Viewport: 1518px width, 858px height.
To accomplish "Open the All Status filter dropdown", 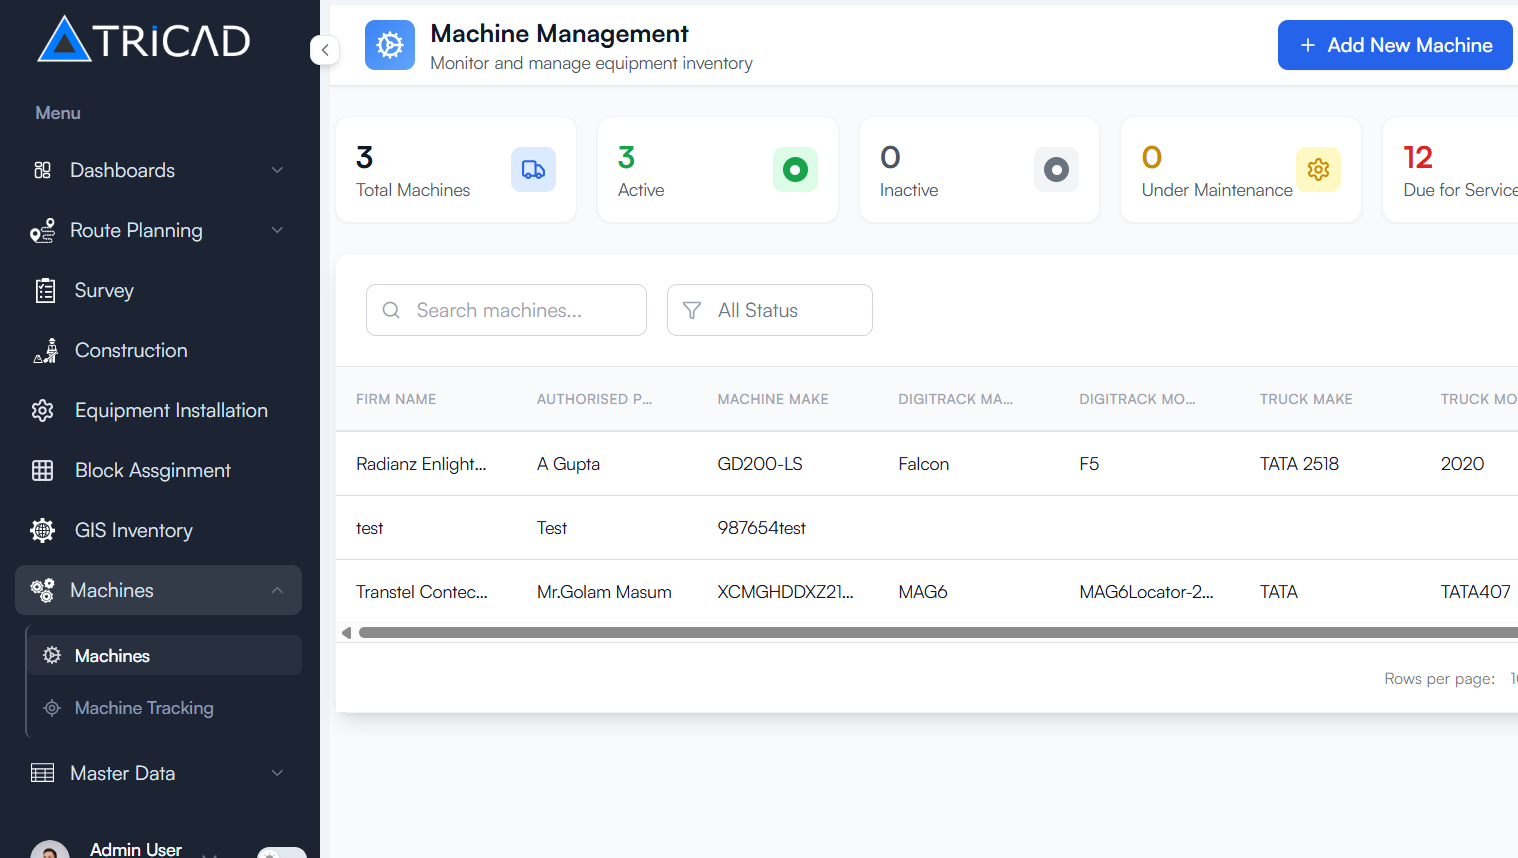I will pyautogui.click(x=769, y=310).
